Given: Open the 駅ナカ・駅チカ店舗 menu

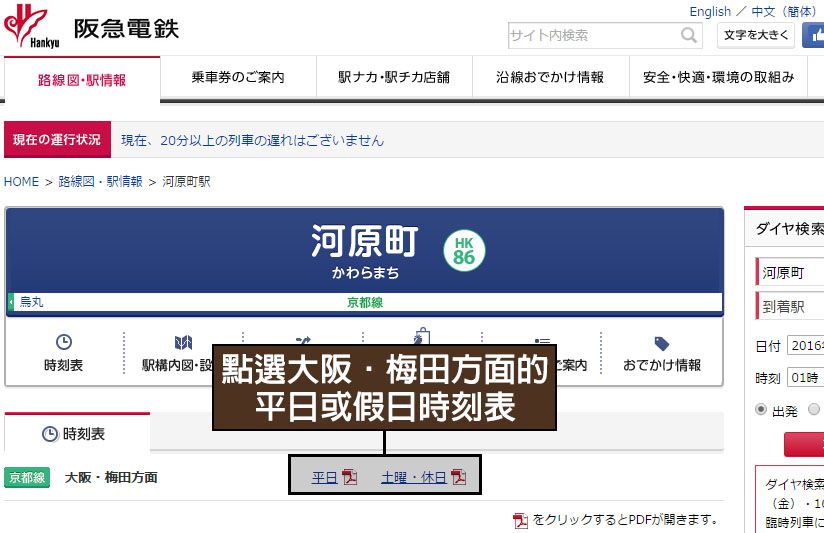Looking at the screenshot, I should [x=394, y=77].
